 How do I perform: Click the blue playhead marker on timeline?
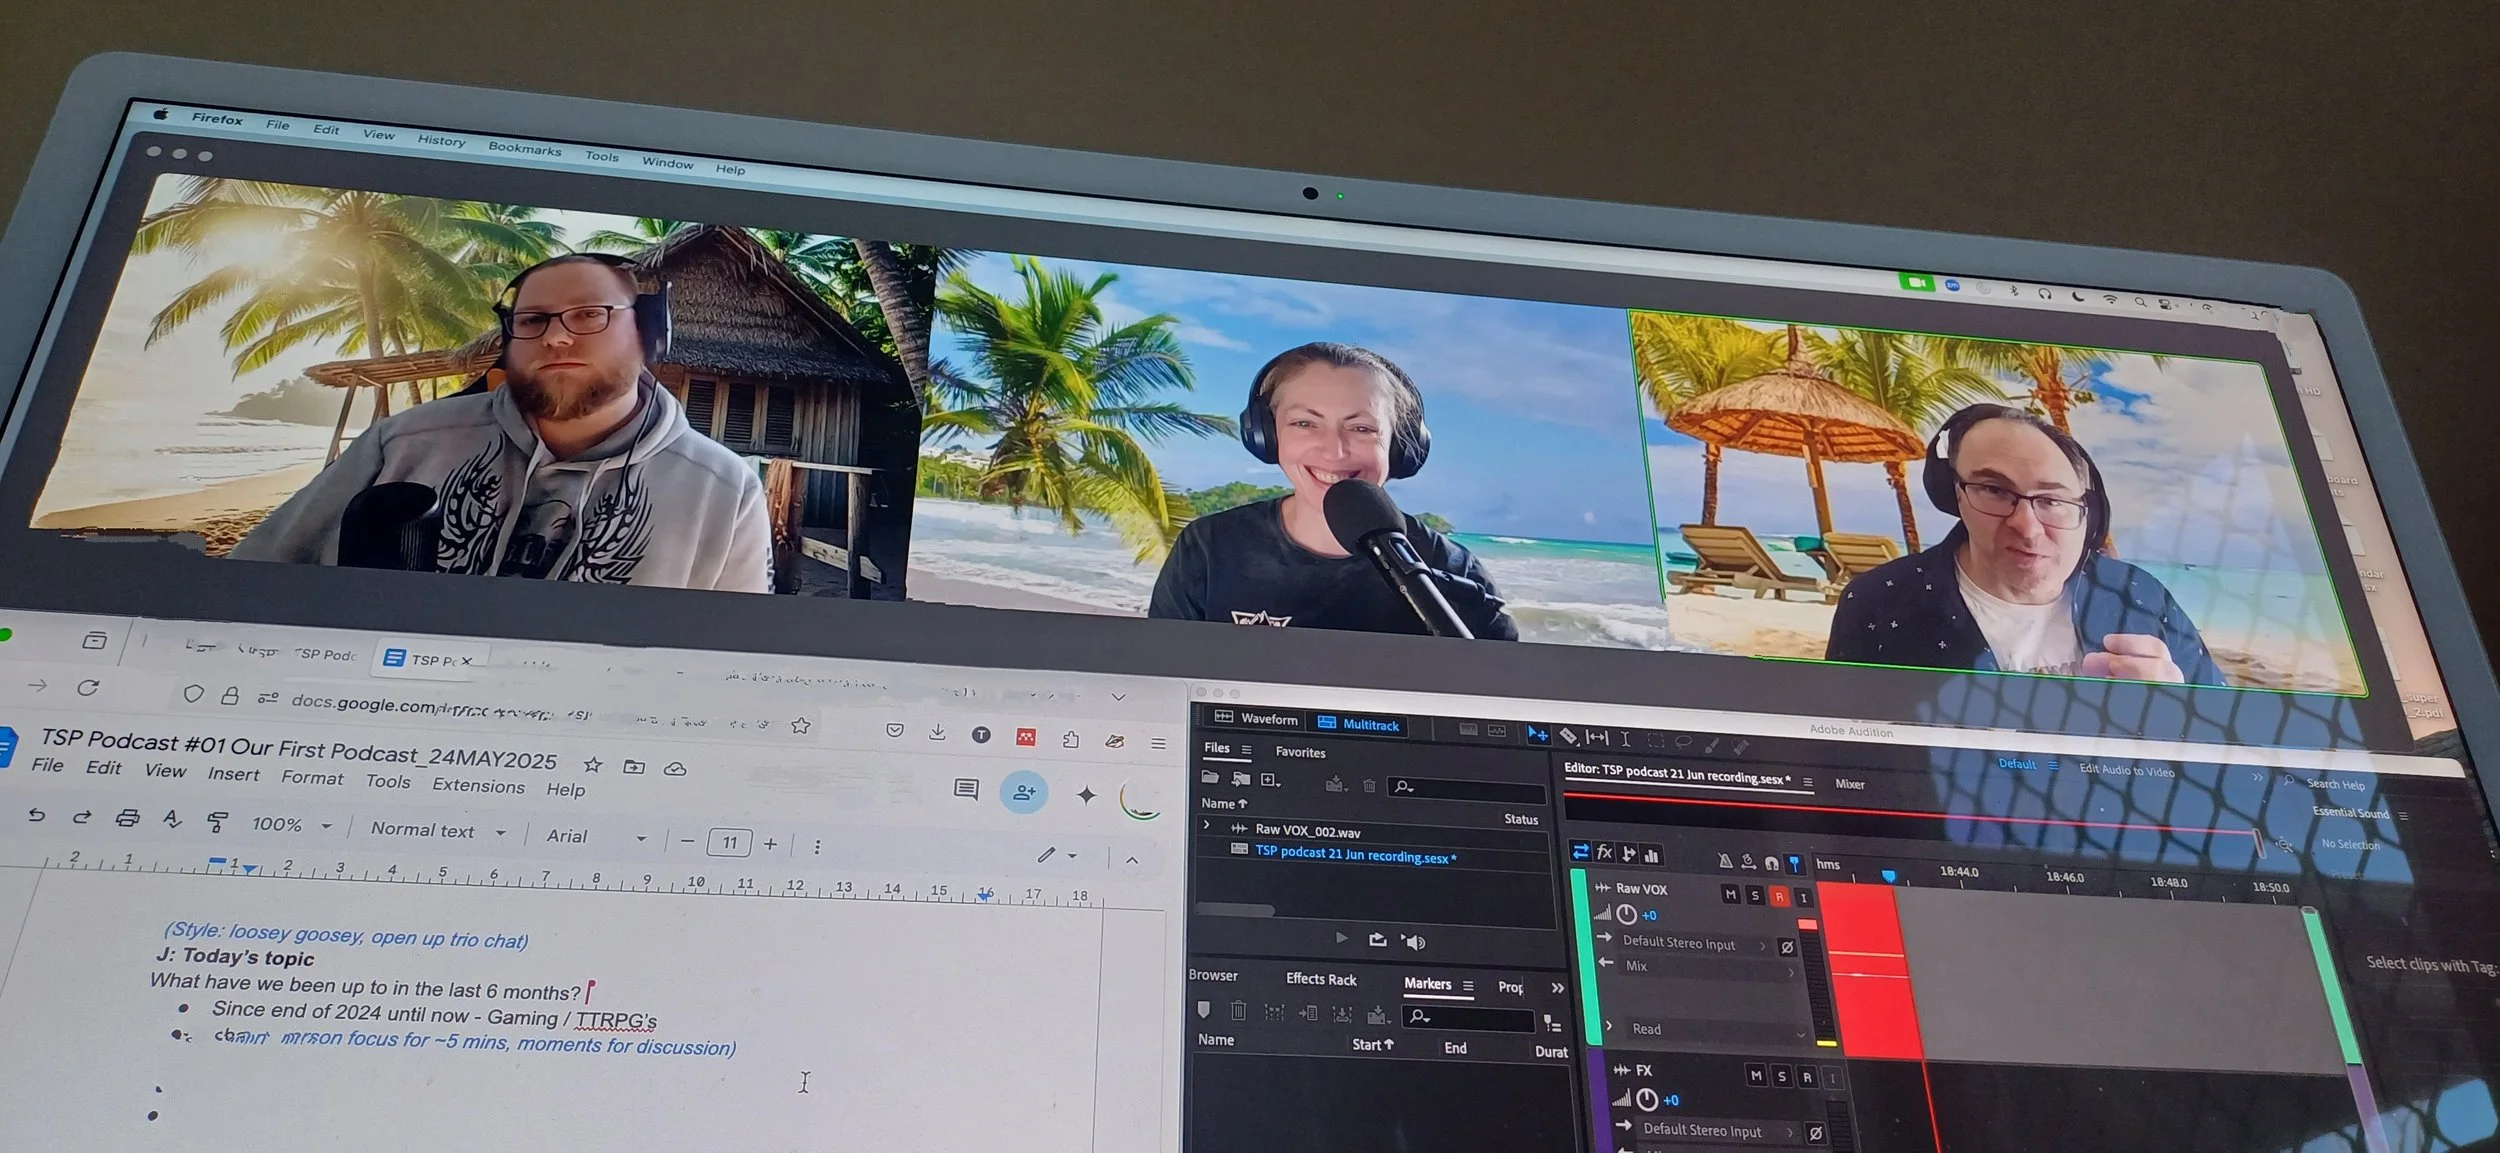[1888, 876]
